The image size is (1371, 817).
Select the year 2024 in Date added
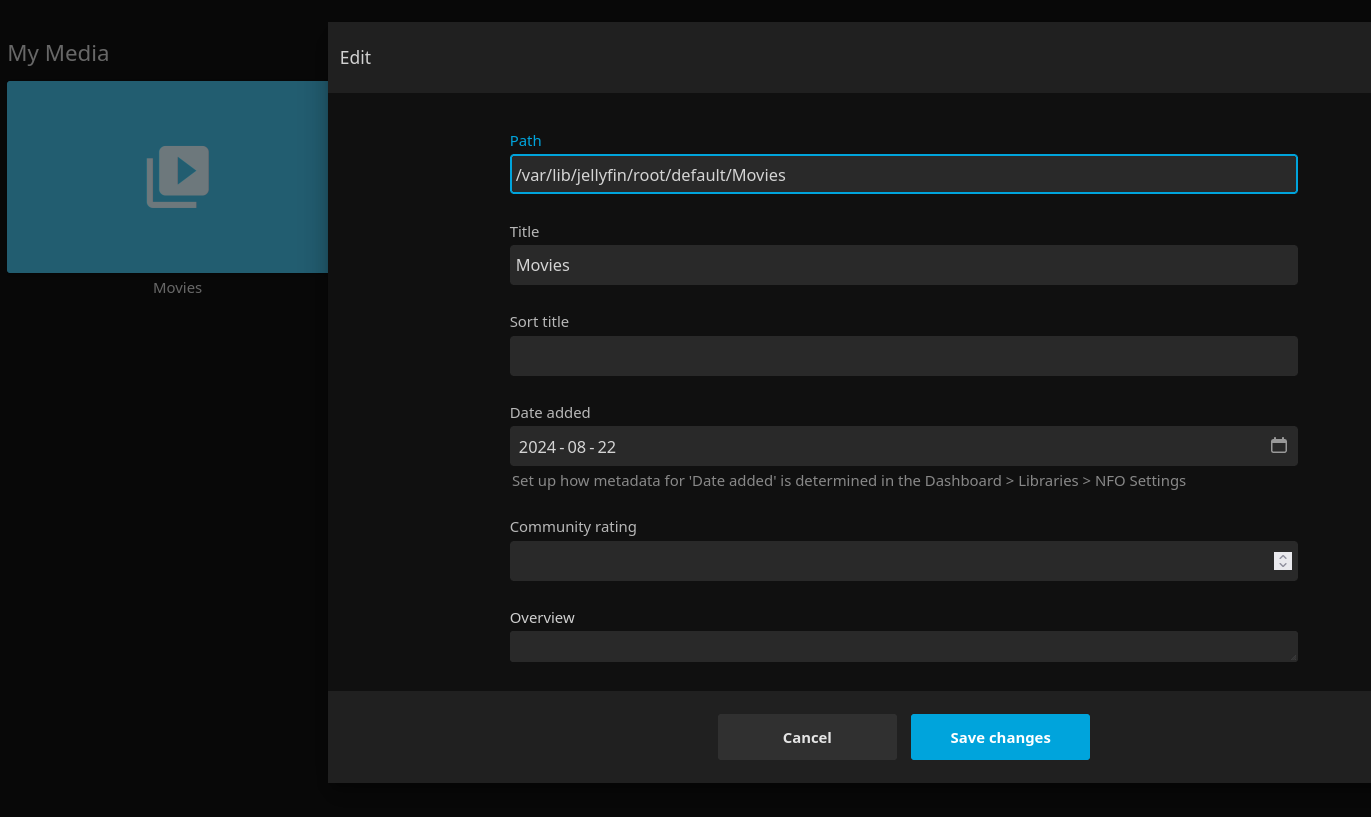pyautogui.click(x=537, y=447)
